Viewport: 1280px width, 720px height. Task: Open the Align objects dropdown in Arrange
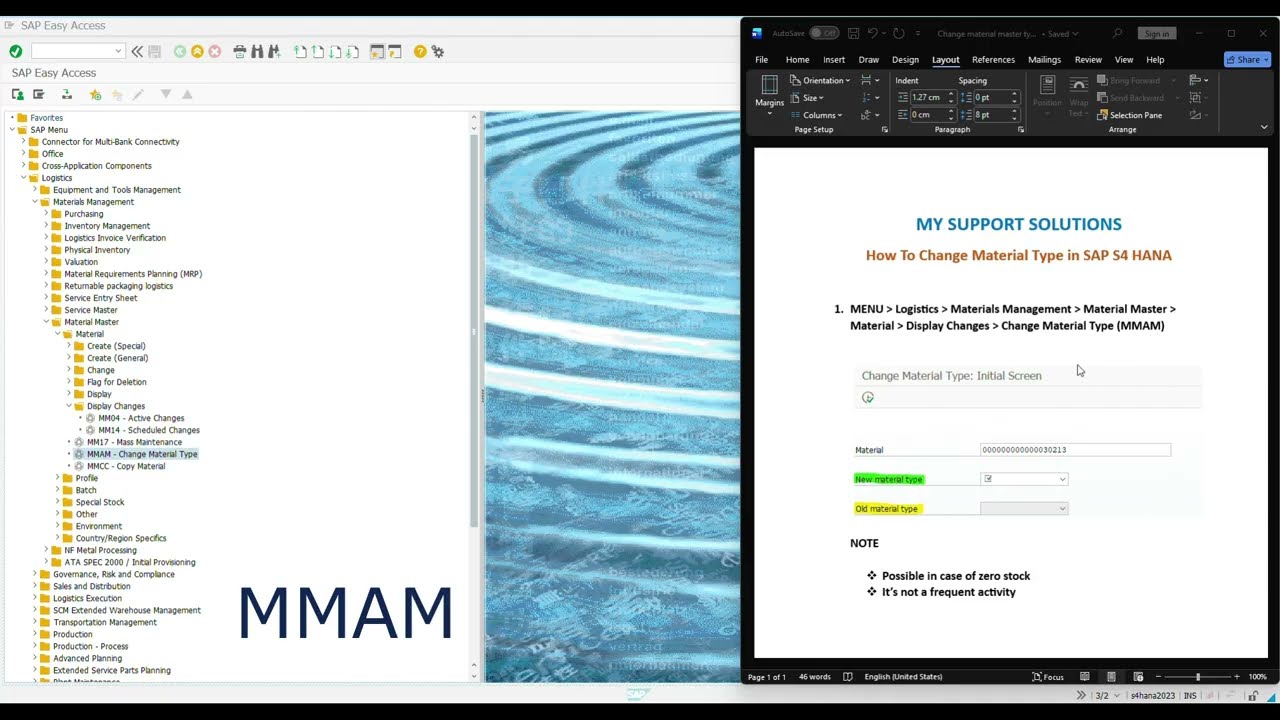(x=1198, y=80)
